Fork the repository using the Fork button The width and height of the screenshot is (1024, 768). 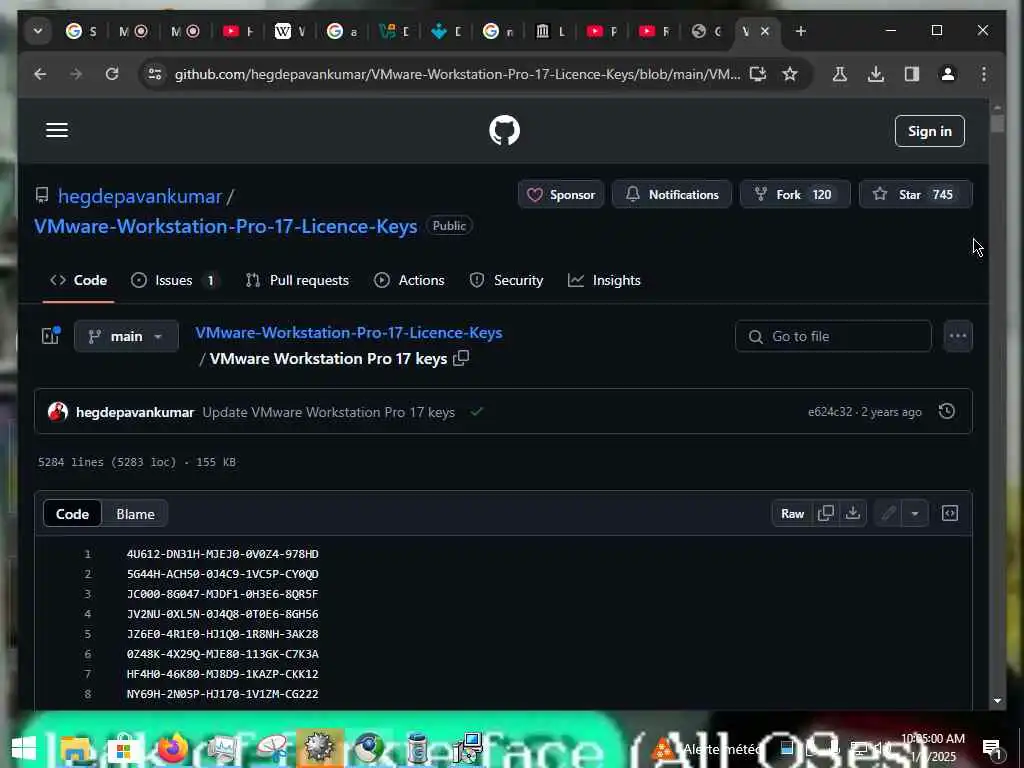(x=795, y=195)
